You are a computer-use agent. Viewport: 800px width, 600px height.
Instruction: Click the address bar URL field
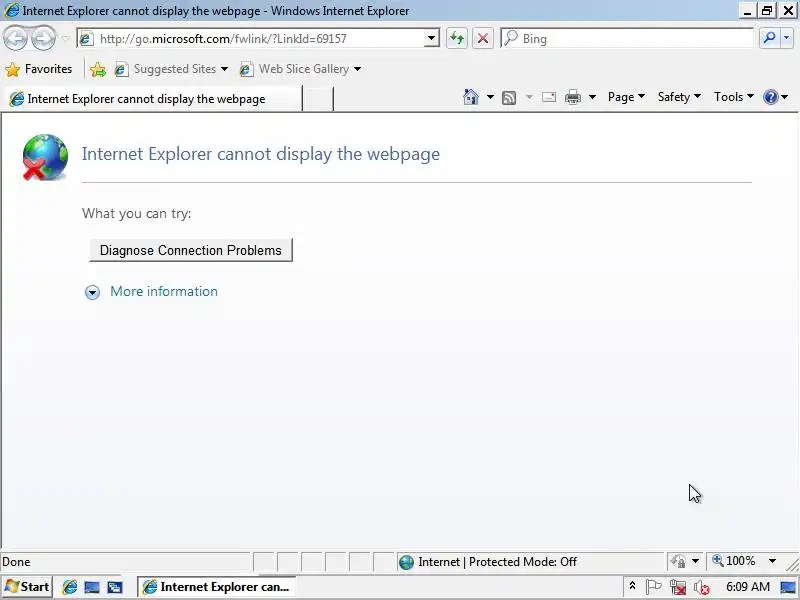pyautogui.click(x=260, y=39)
